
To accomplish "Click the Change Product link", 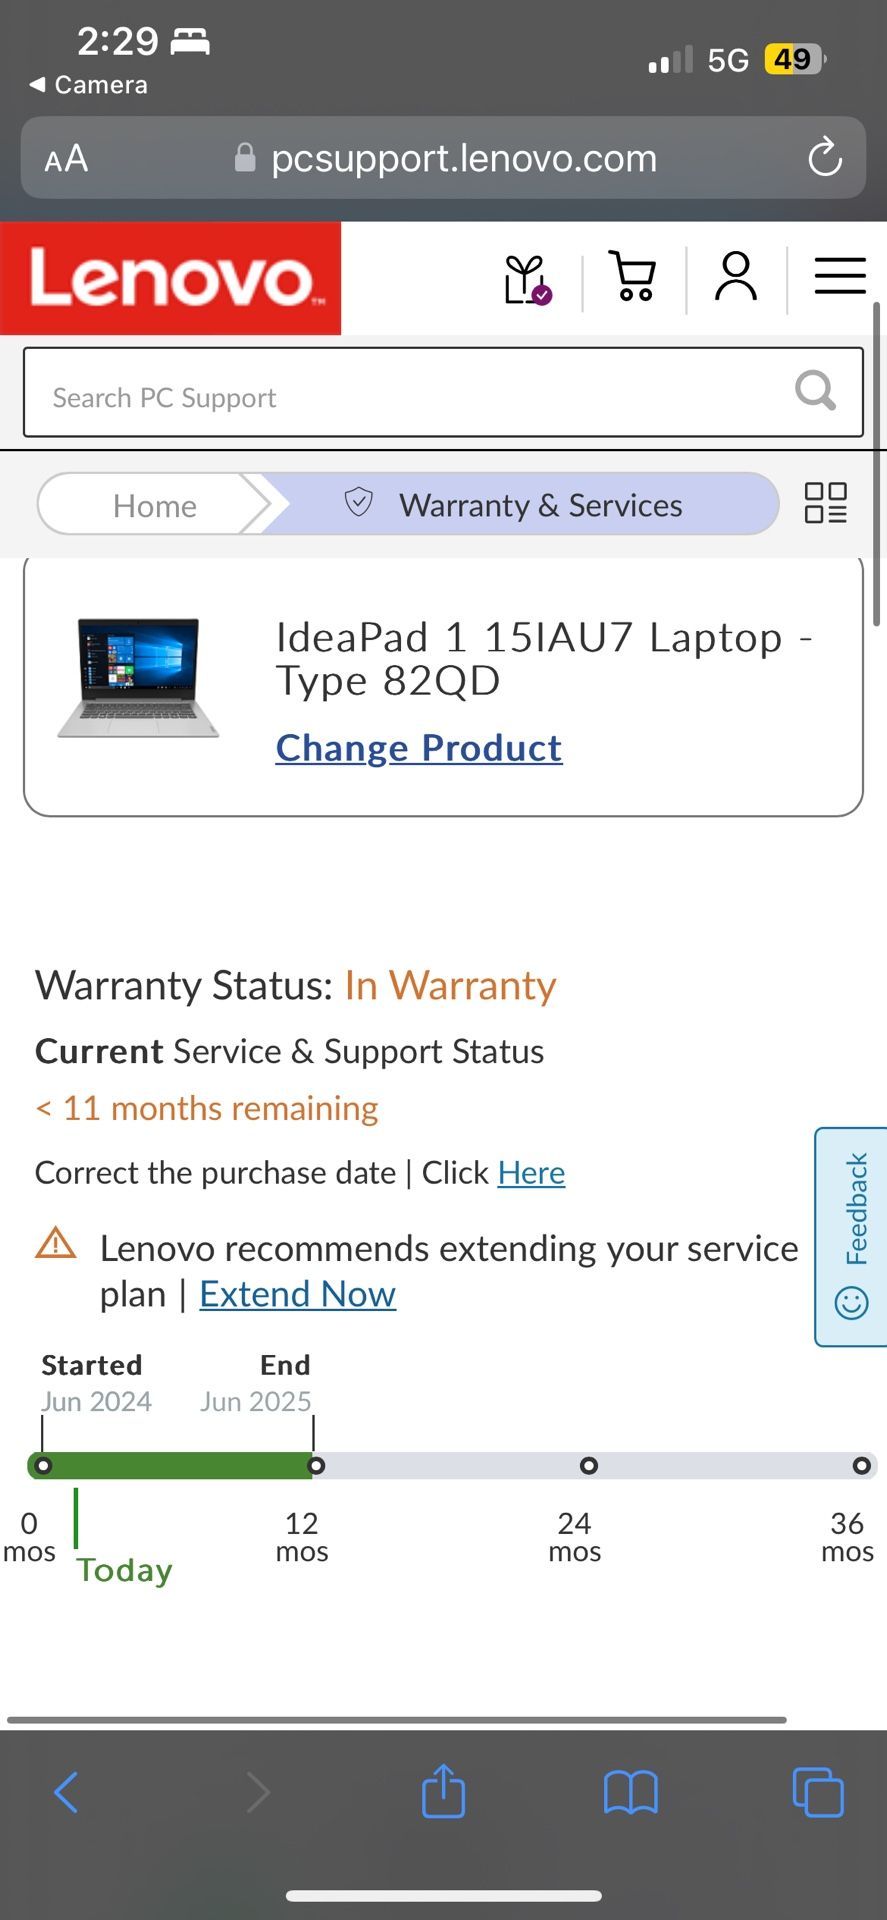I will [419, 748].
